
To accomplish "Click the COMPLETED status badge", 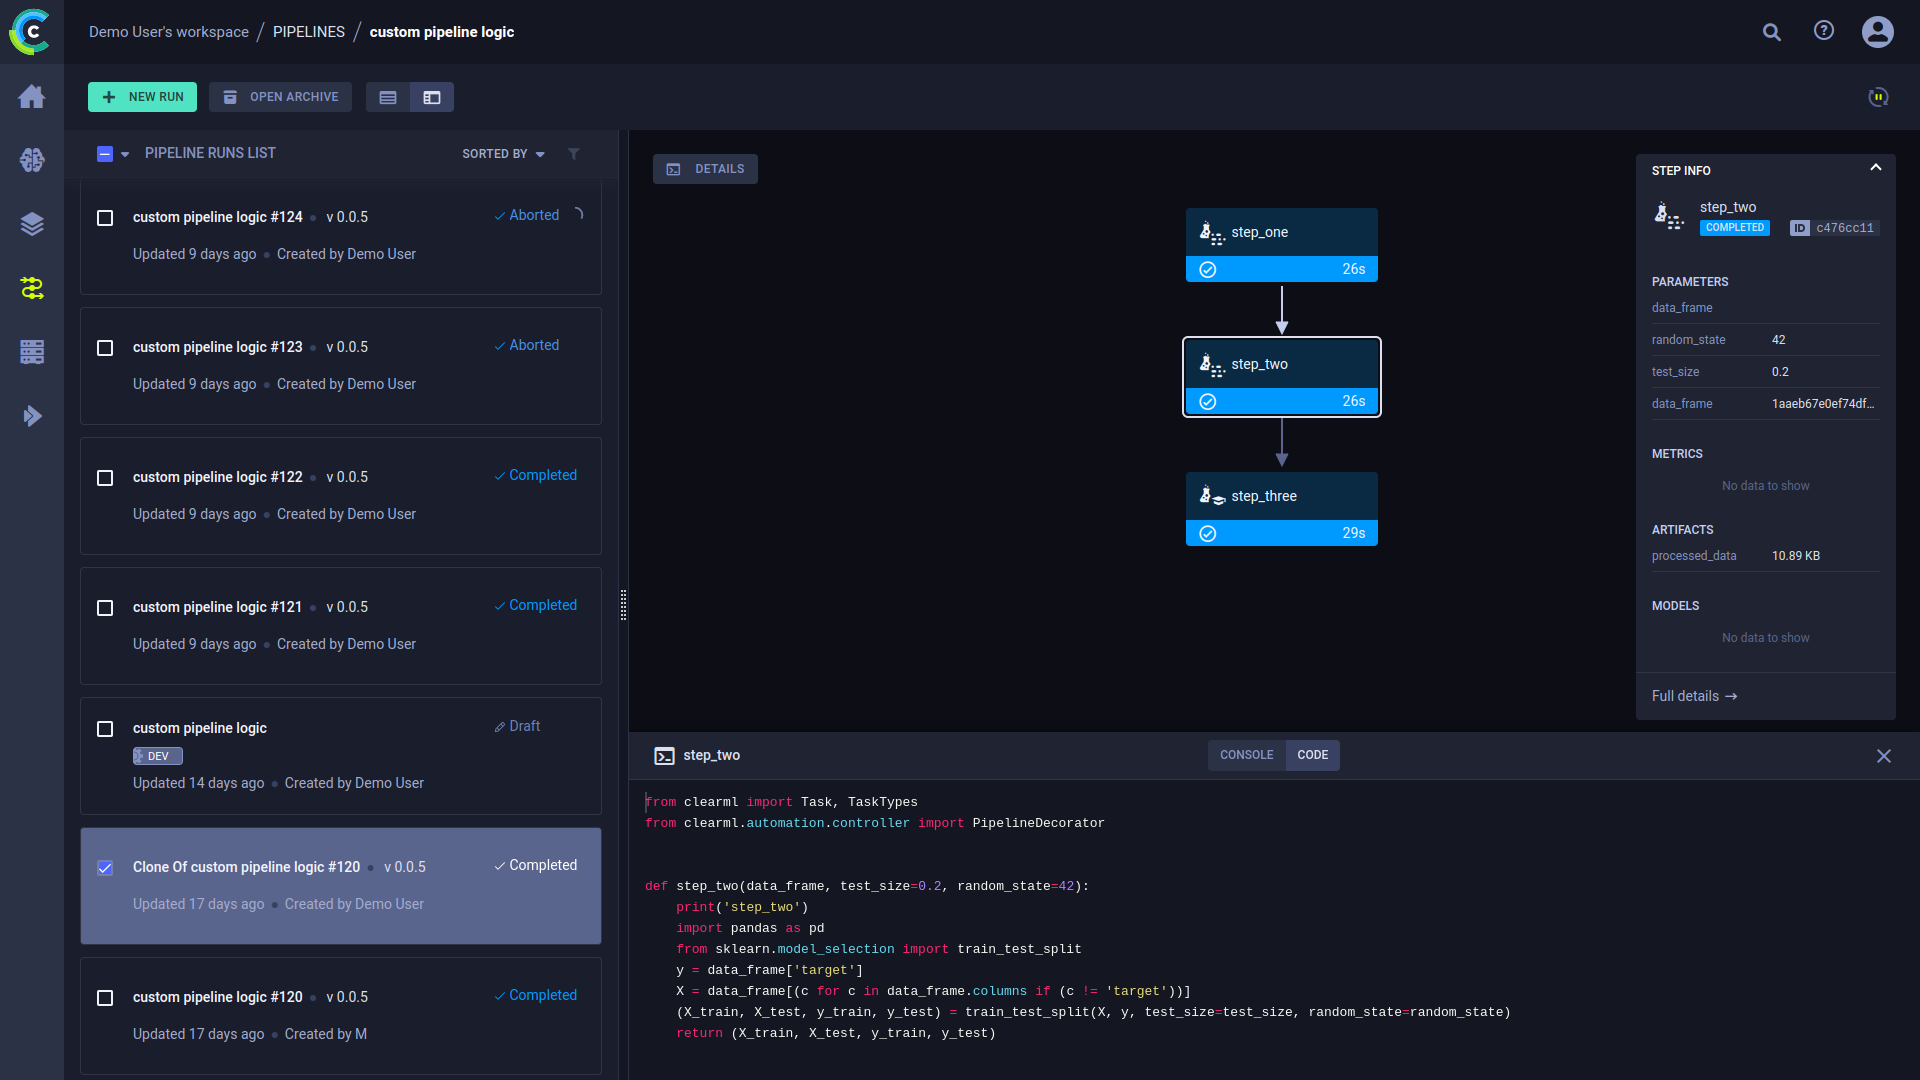I will click(x=1735, y=228).
